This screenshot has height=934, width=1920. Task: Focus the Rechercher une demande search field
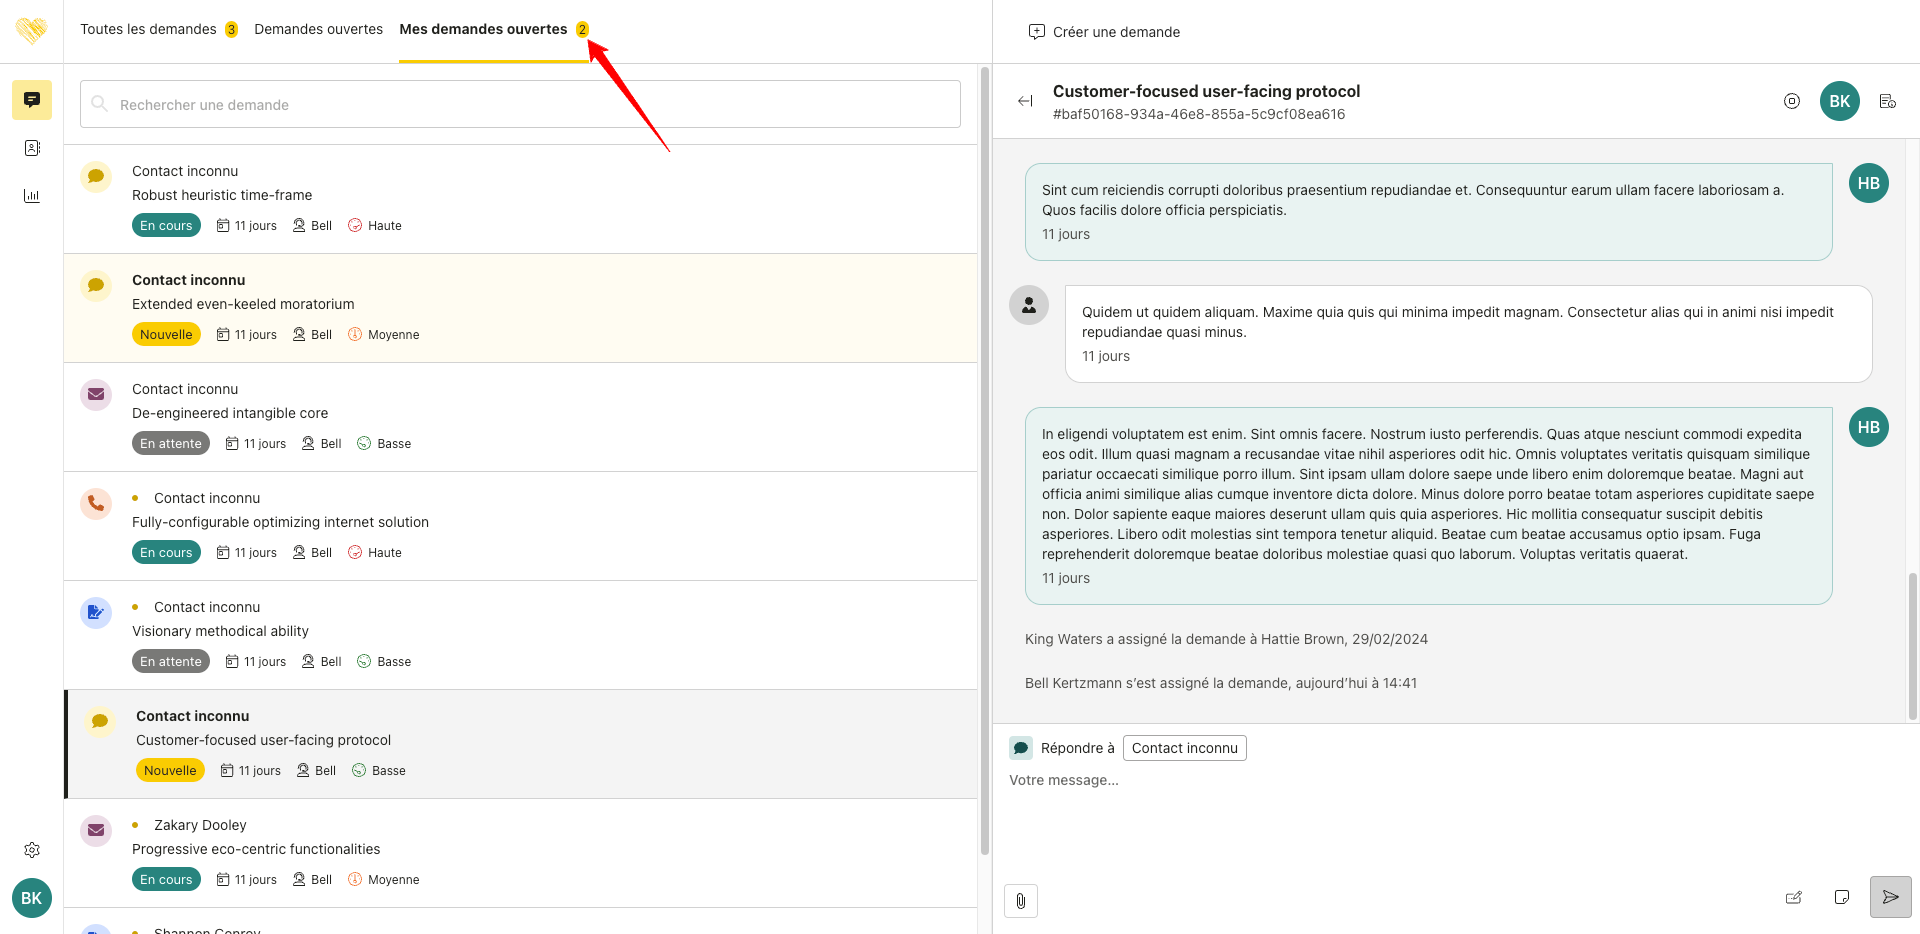520,104
